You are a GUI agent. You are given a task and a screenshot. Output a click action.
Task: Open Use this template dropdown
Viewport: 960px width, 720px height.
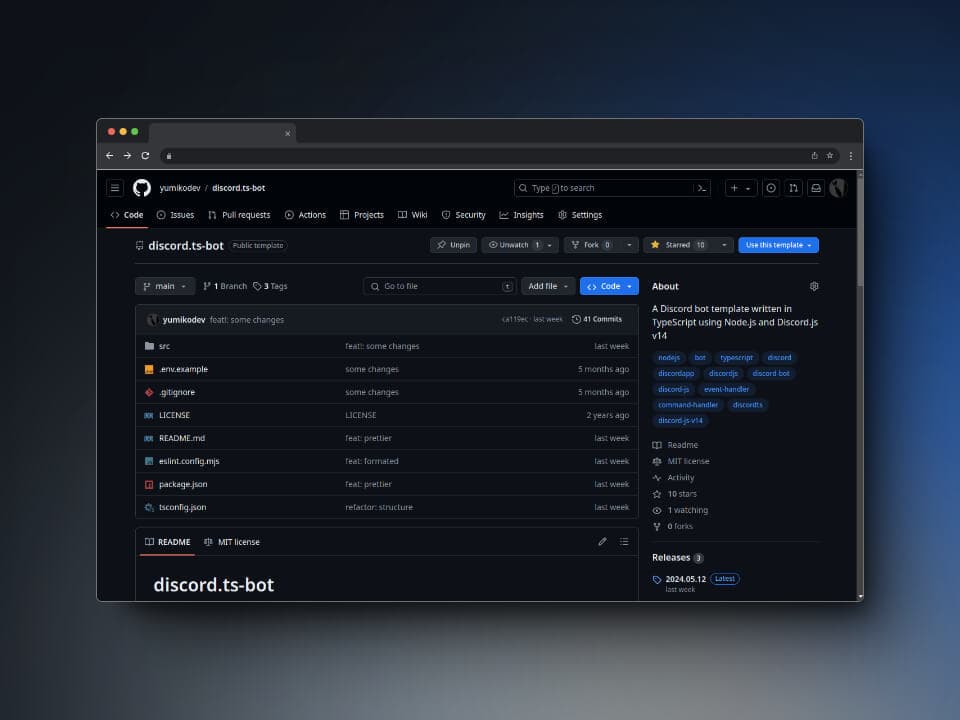tap(778, 245)
